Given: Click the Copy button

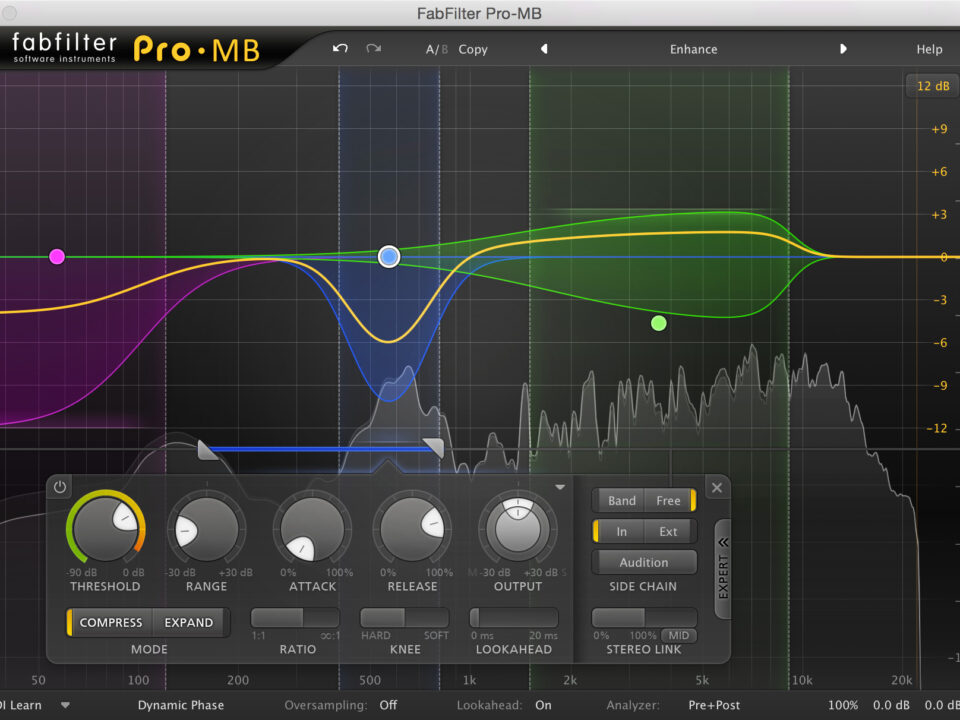Looking at the screenshot, I should 473,49.
